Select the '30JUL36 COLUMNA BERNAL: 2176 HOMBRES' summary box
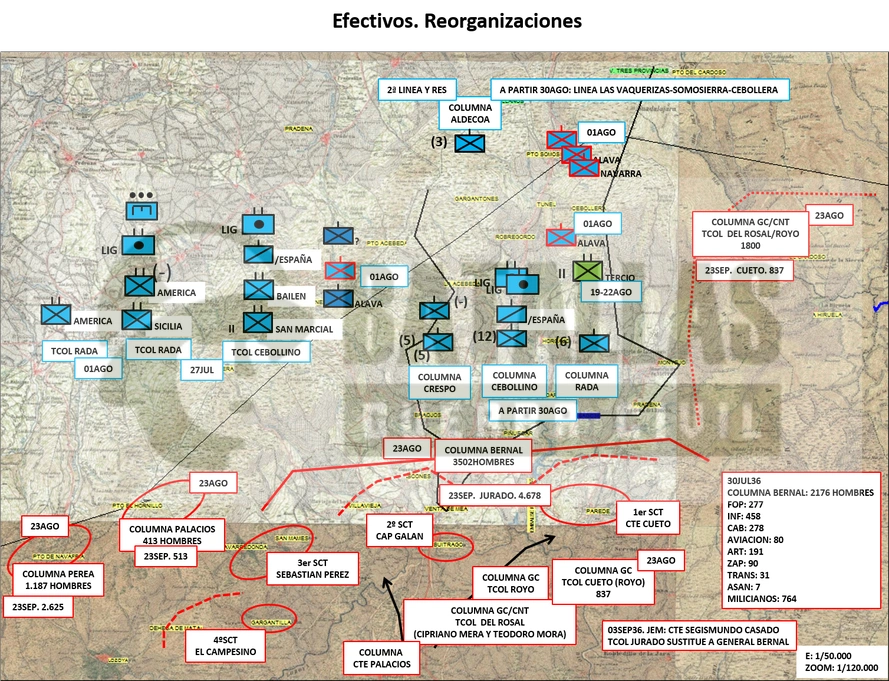This screenshot has width=889, height=681. tap(801, 539)
